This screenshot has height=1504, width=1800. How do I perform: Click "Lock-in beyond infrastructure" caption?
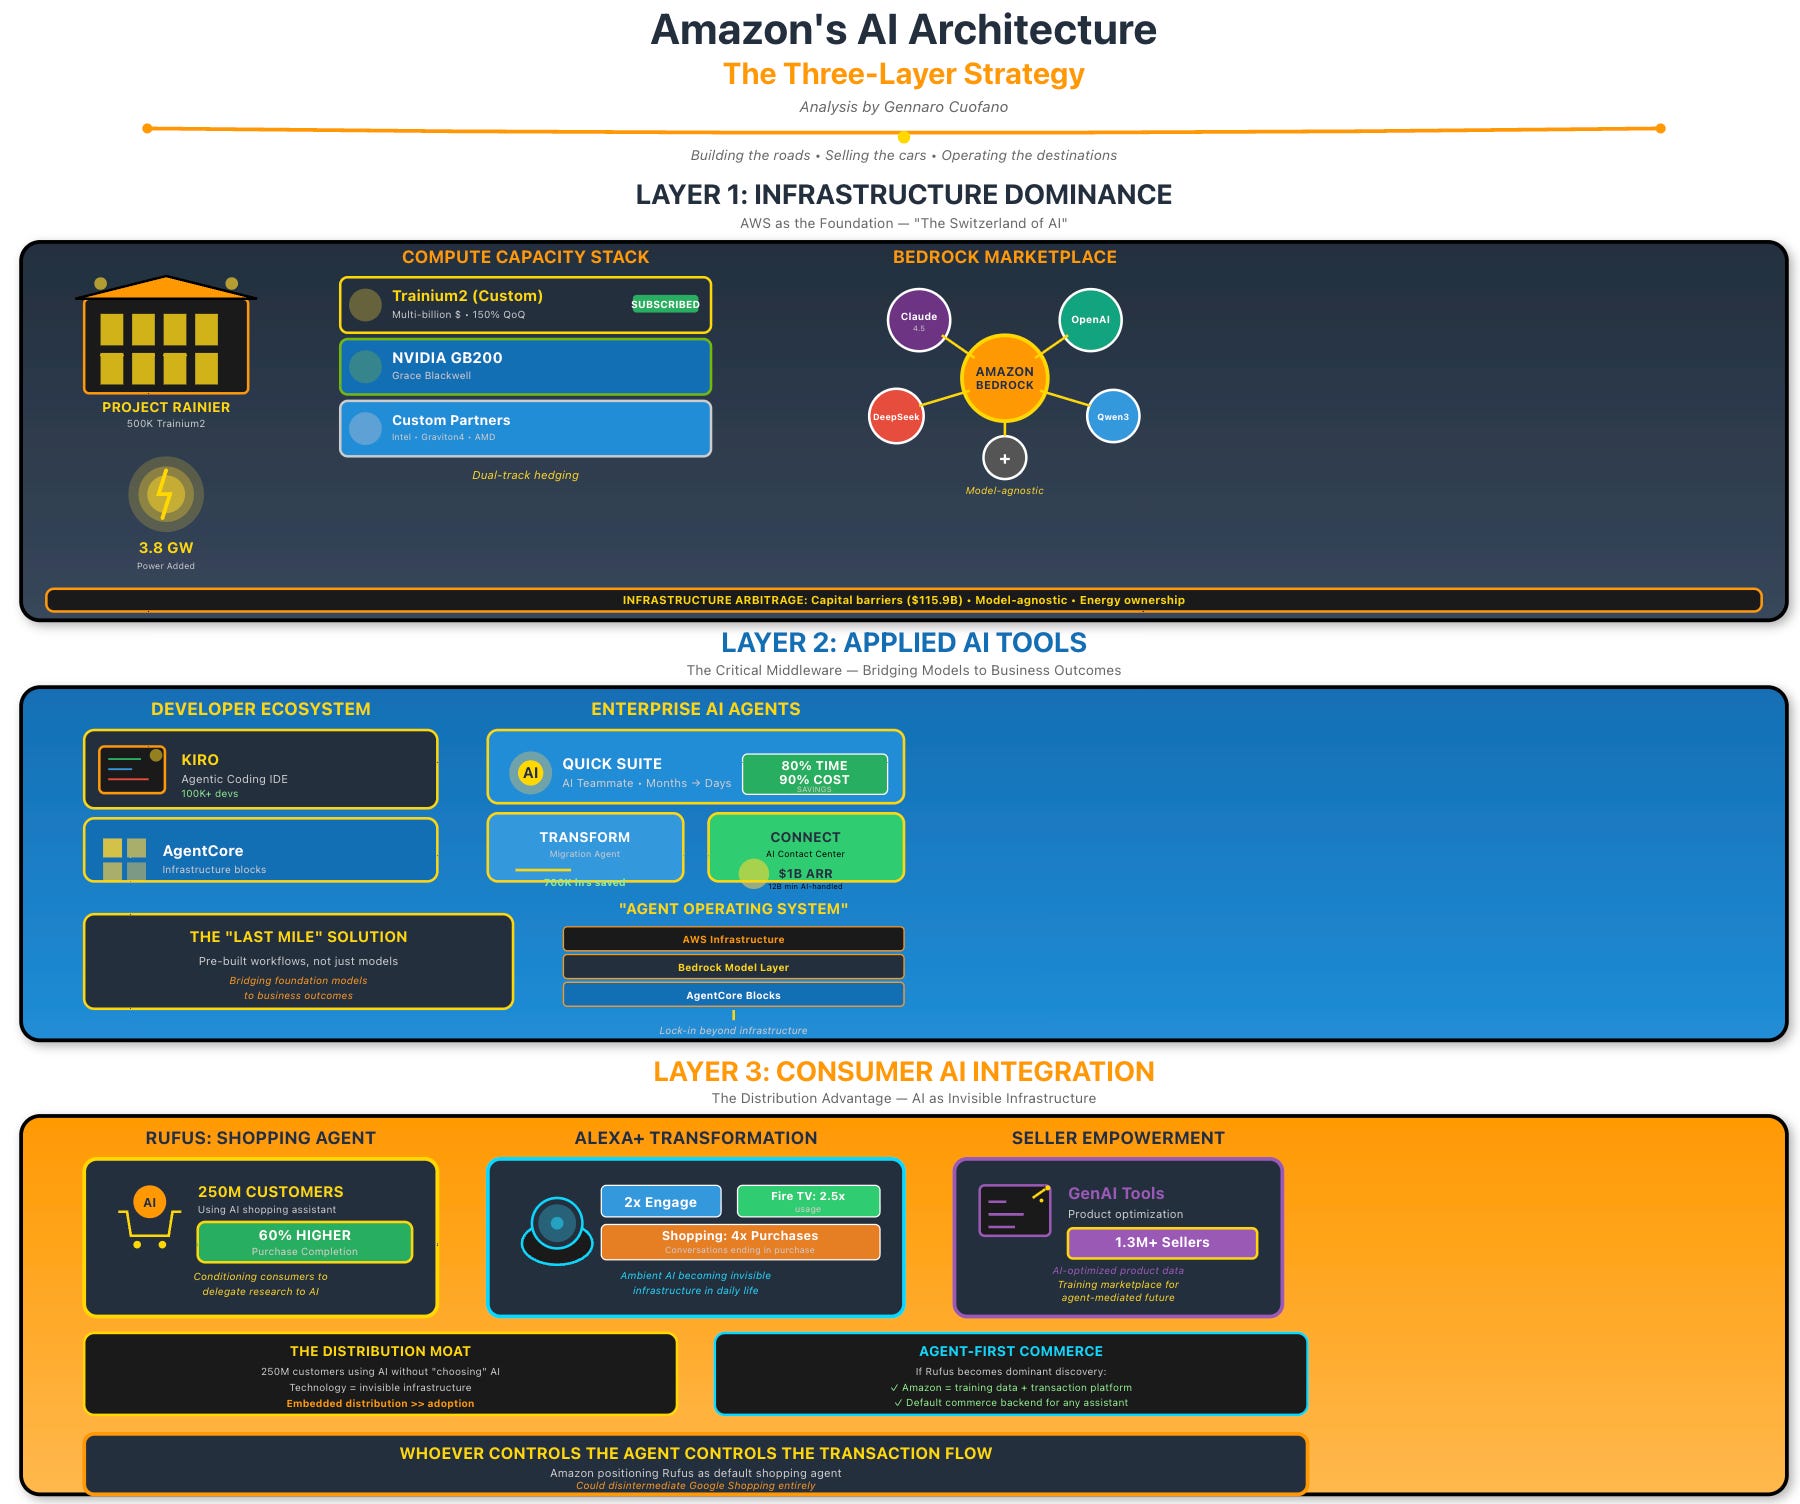pos(733,1030)
